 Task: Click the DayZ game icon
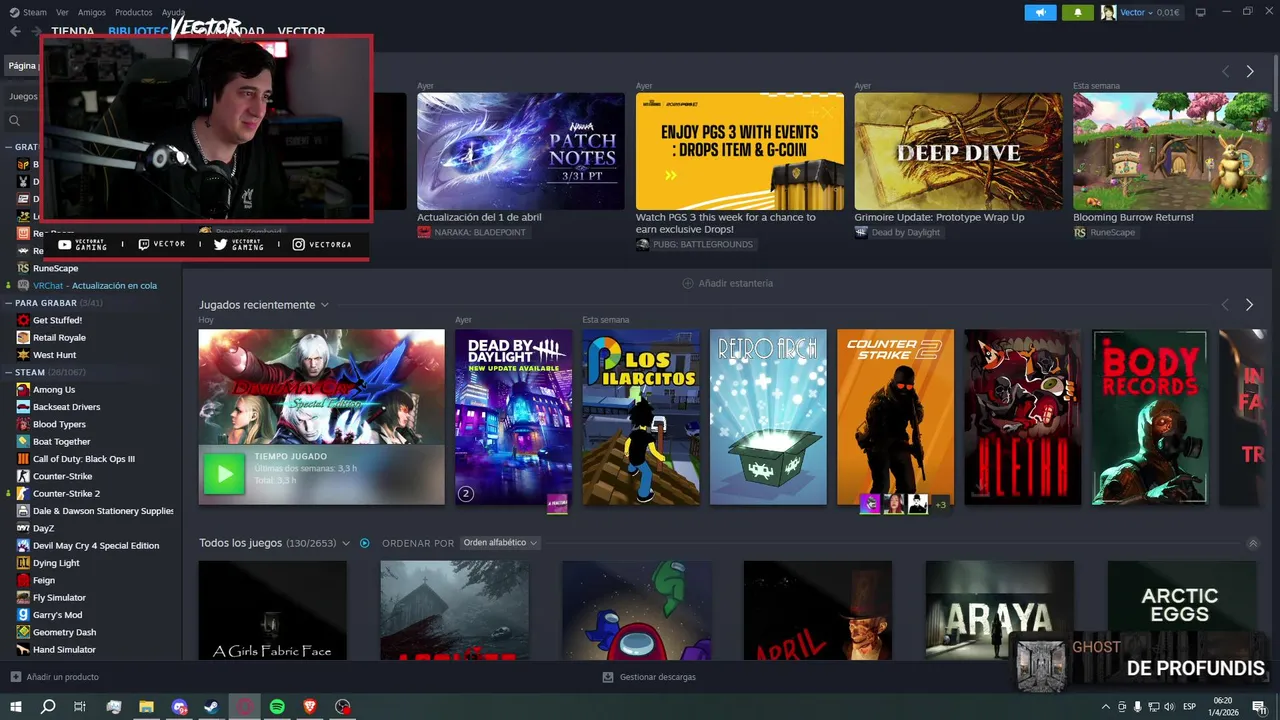click(x=23, y=528)
